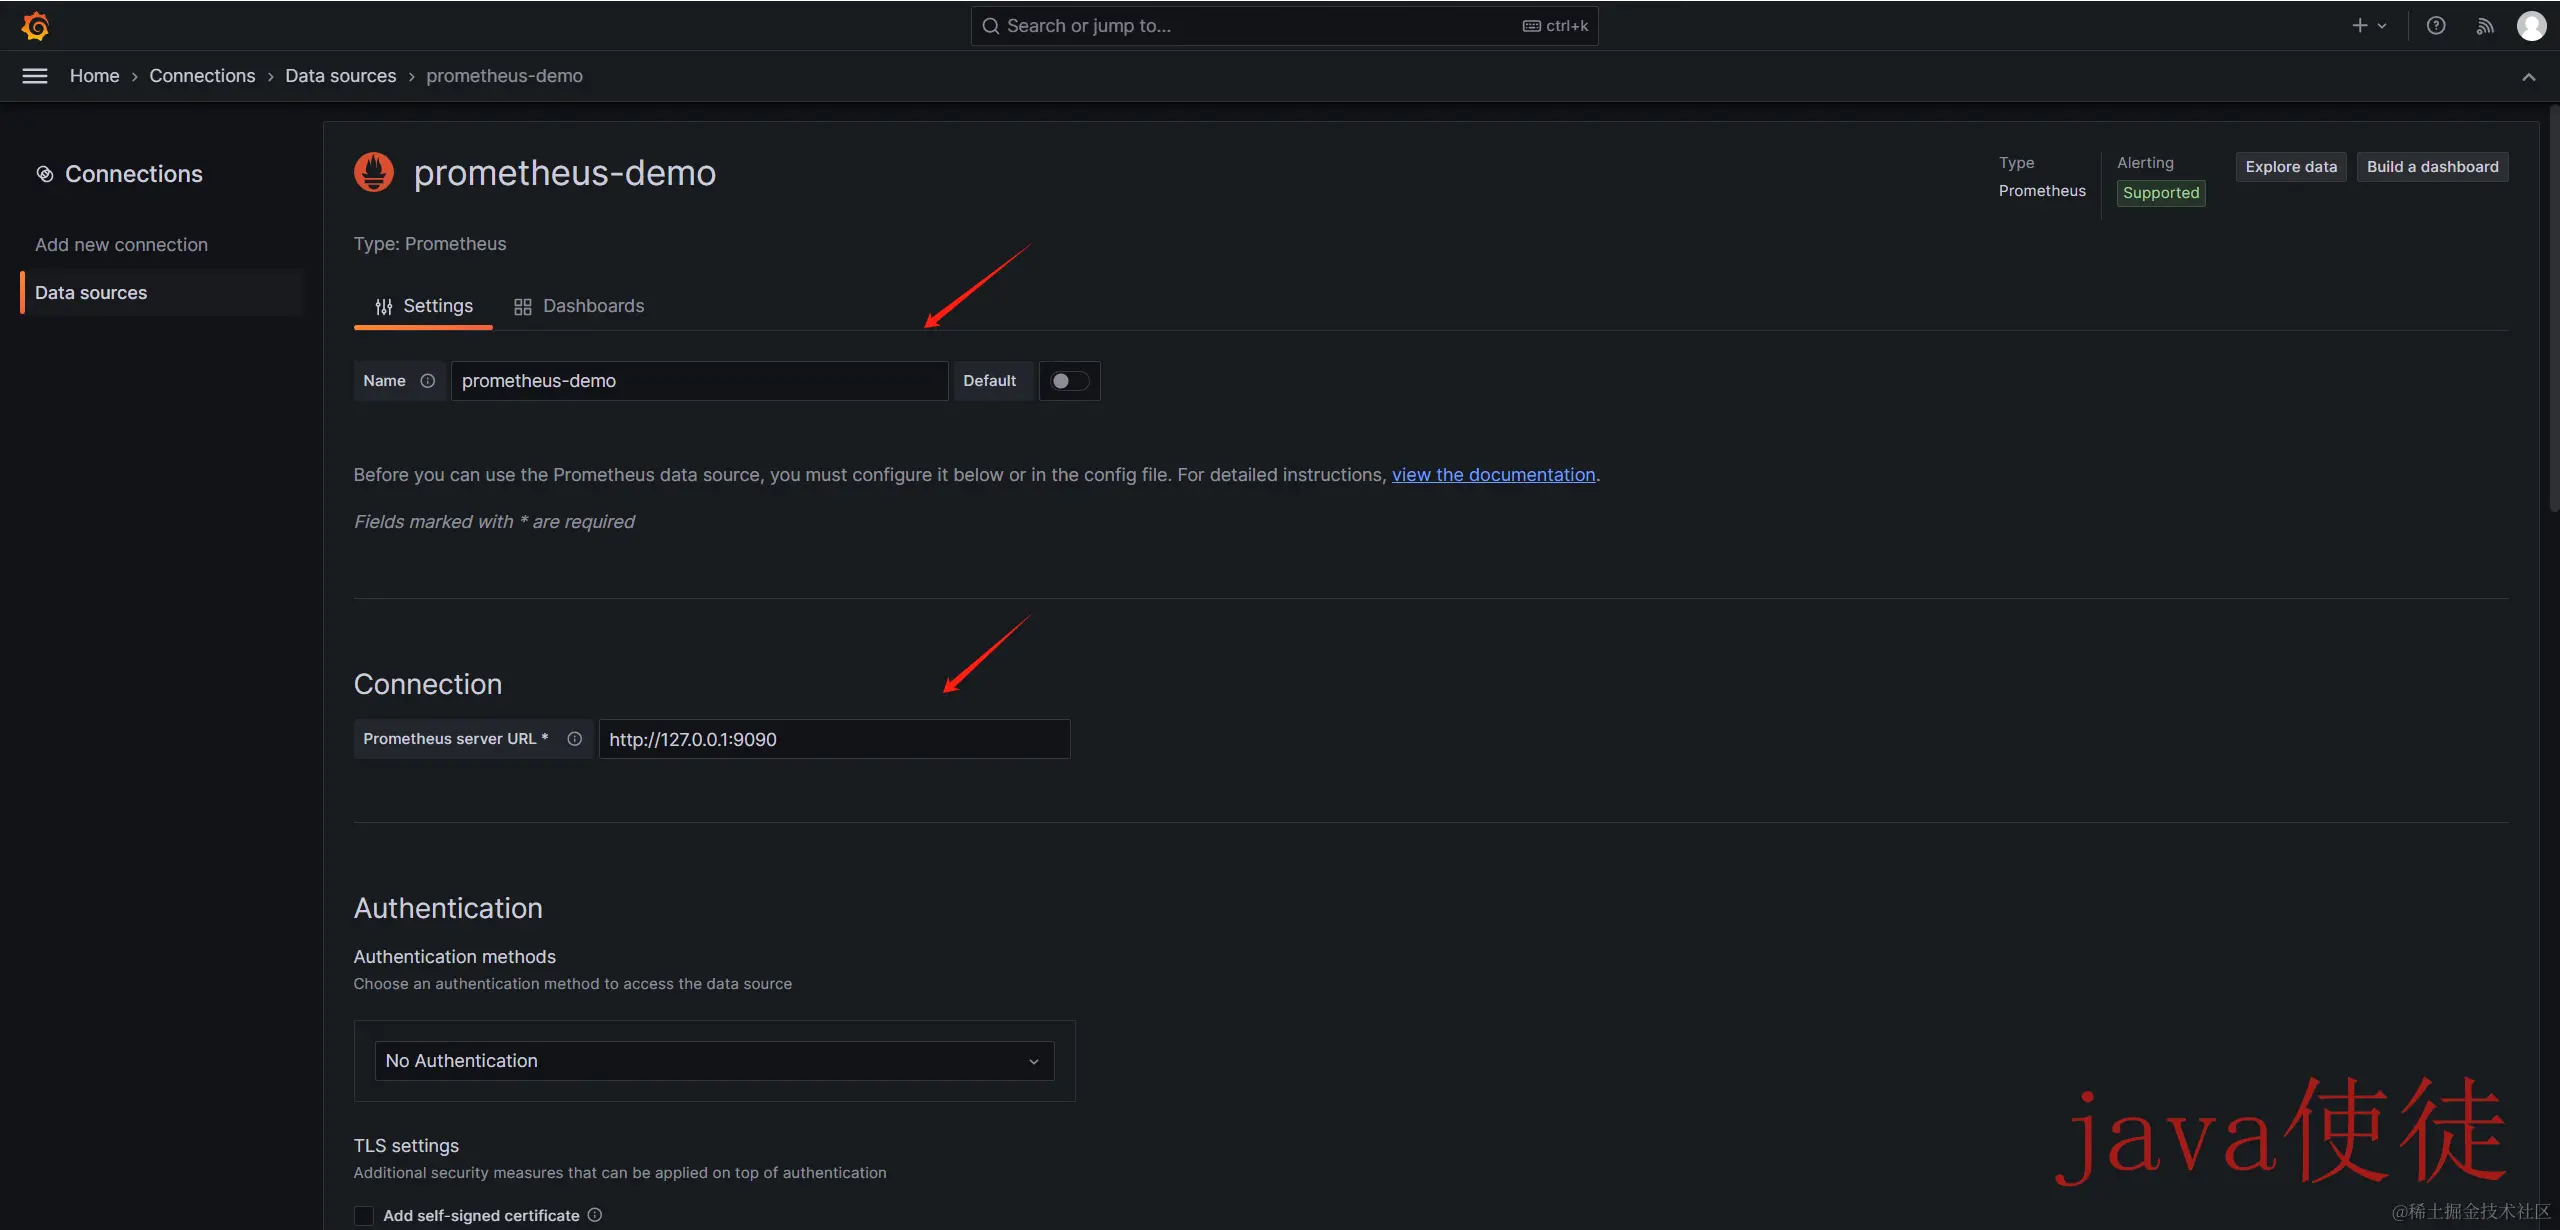This screenshot has width=2560, height=1230.
Task: Toggle the Default data source switch
Action: click(1069, 381)
